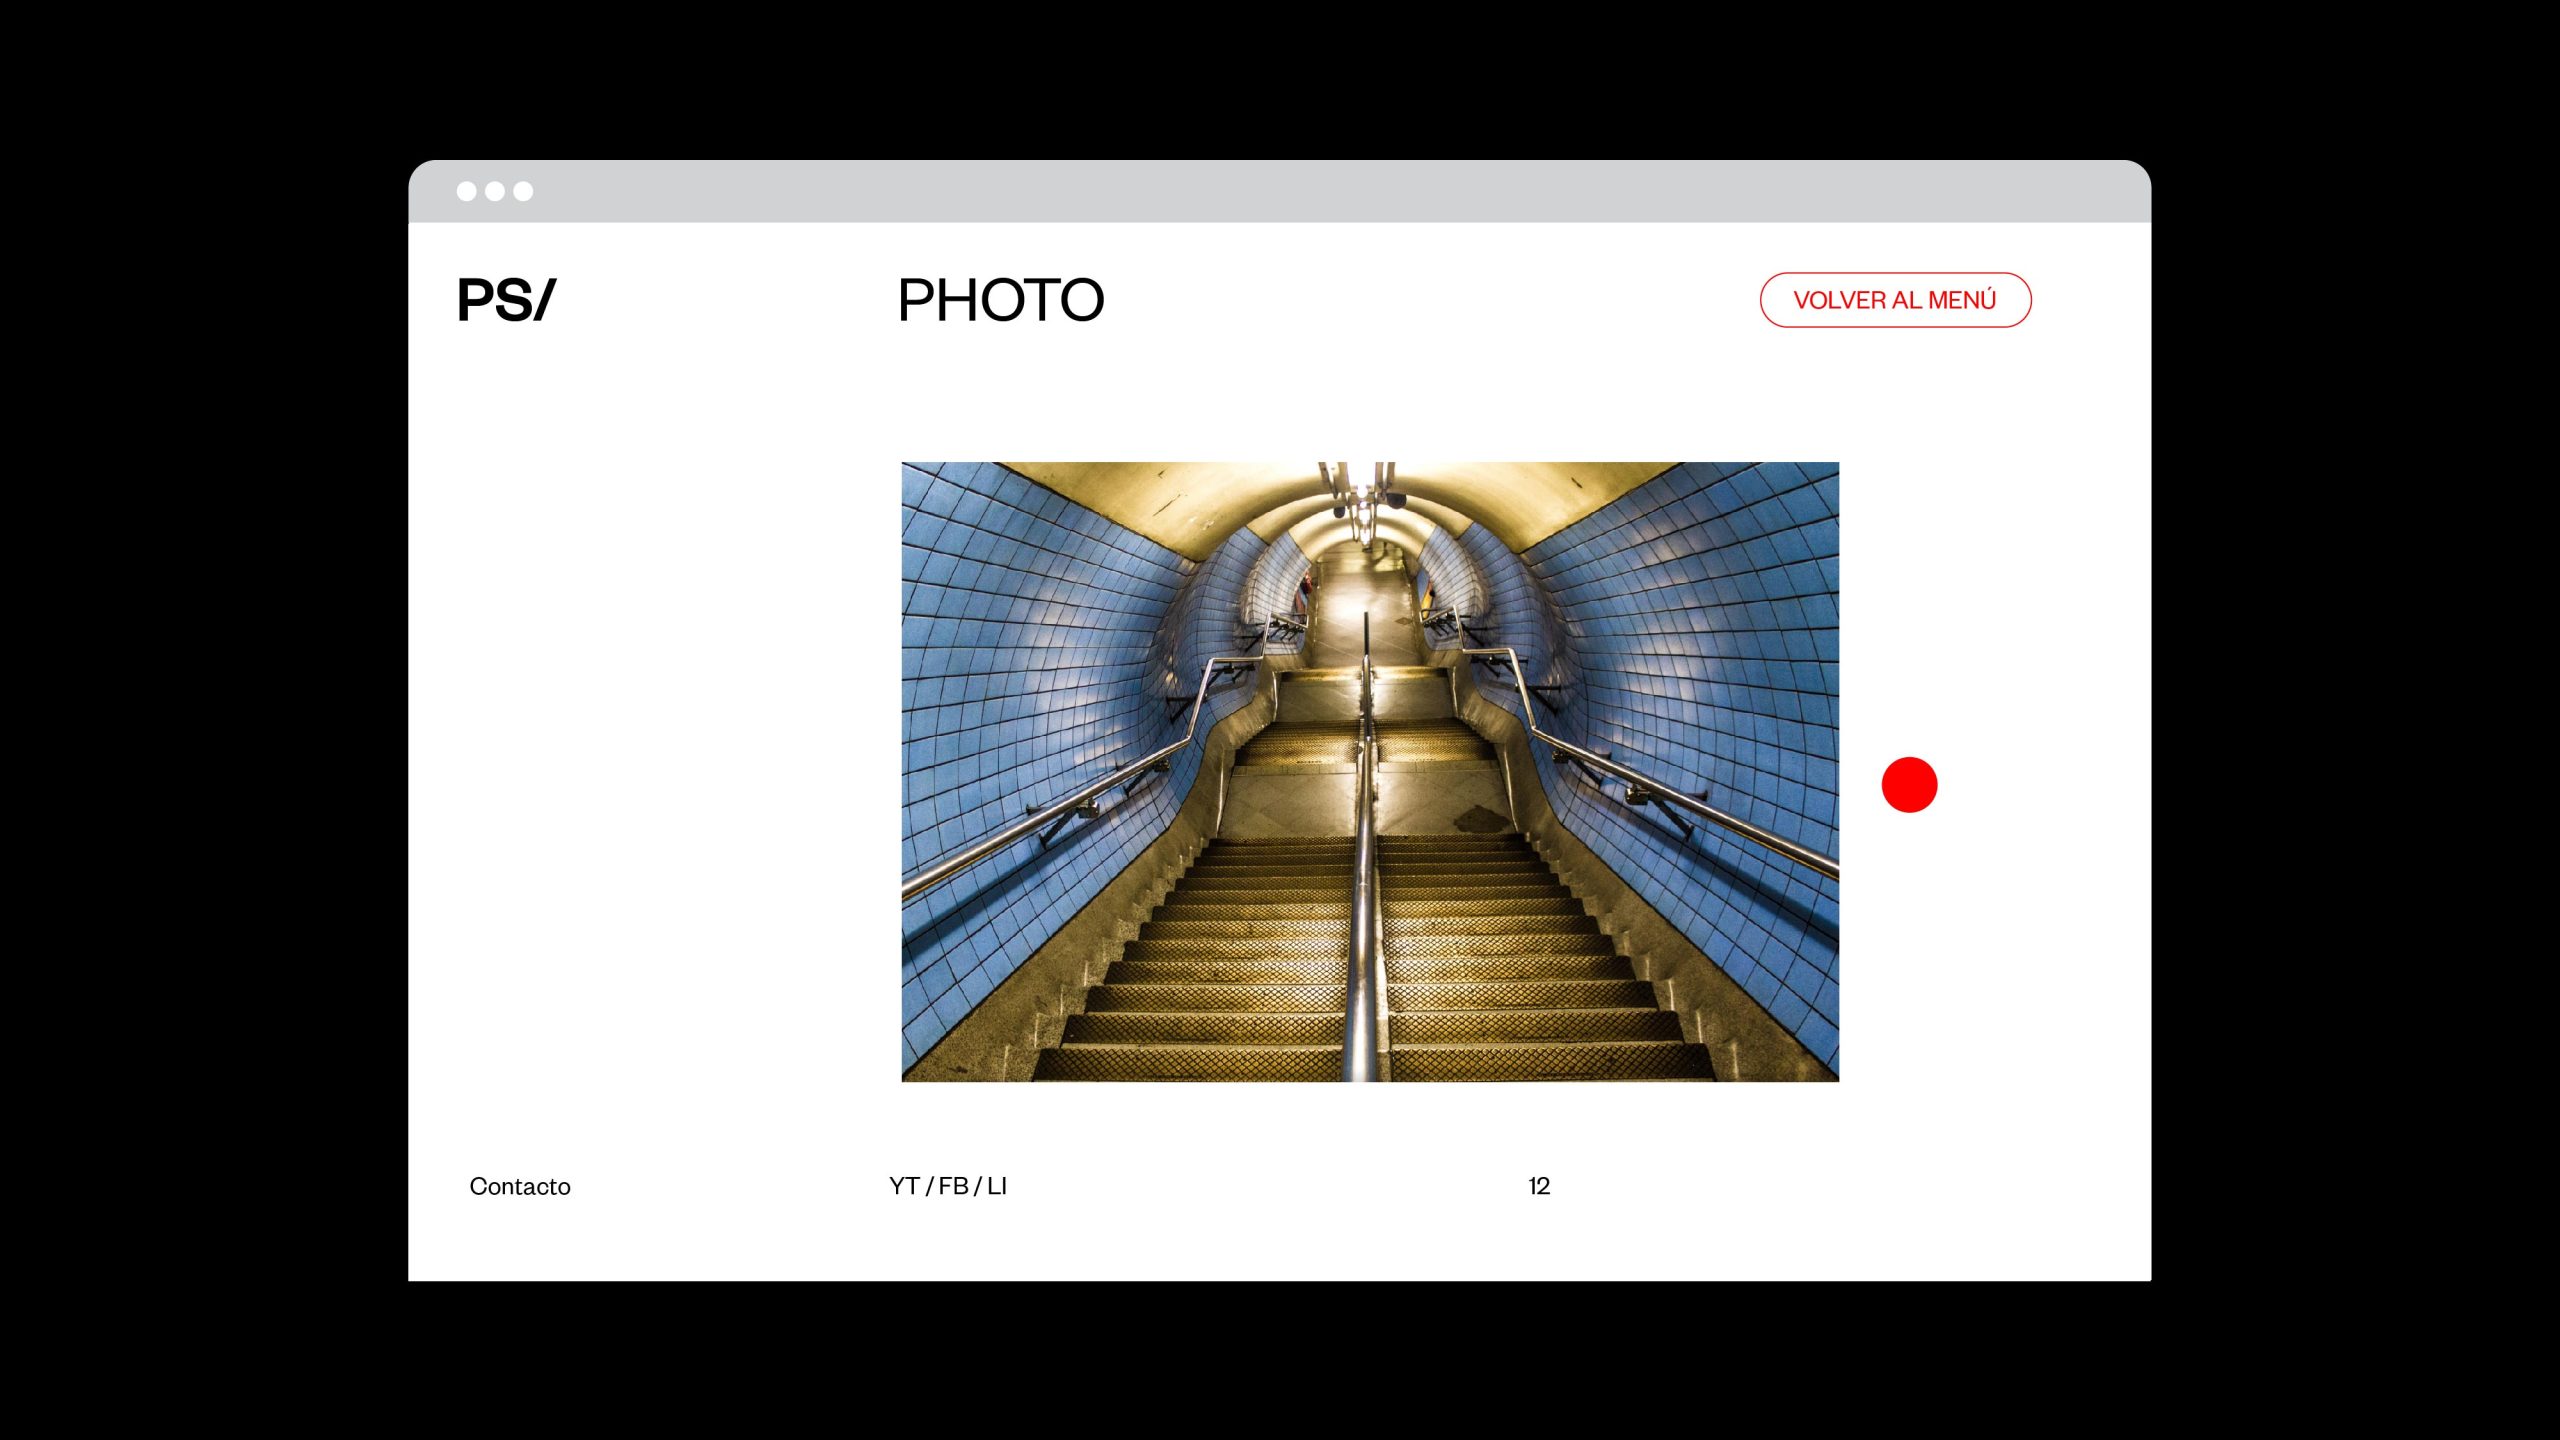Click the rightmost window dot
Viewport: 2560px width, 1440px height.
point(523,191)
